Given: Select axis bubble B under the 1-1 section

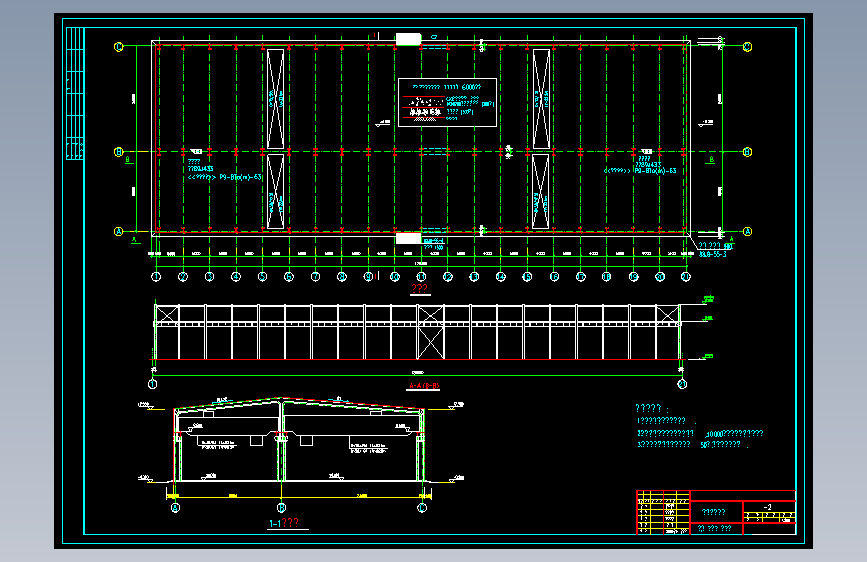Looking at the screenshot, I should coord(281,507).
